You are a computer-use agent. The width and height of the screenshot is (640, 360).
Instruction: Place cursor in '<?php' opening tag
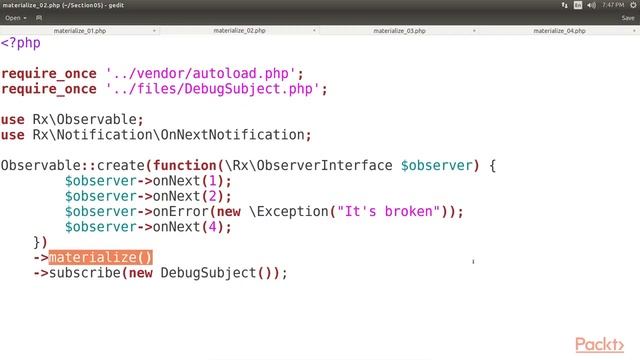point(21,43)
